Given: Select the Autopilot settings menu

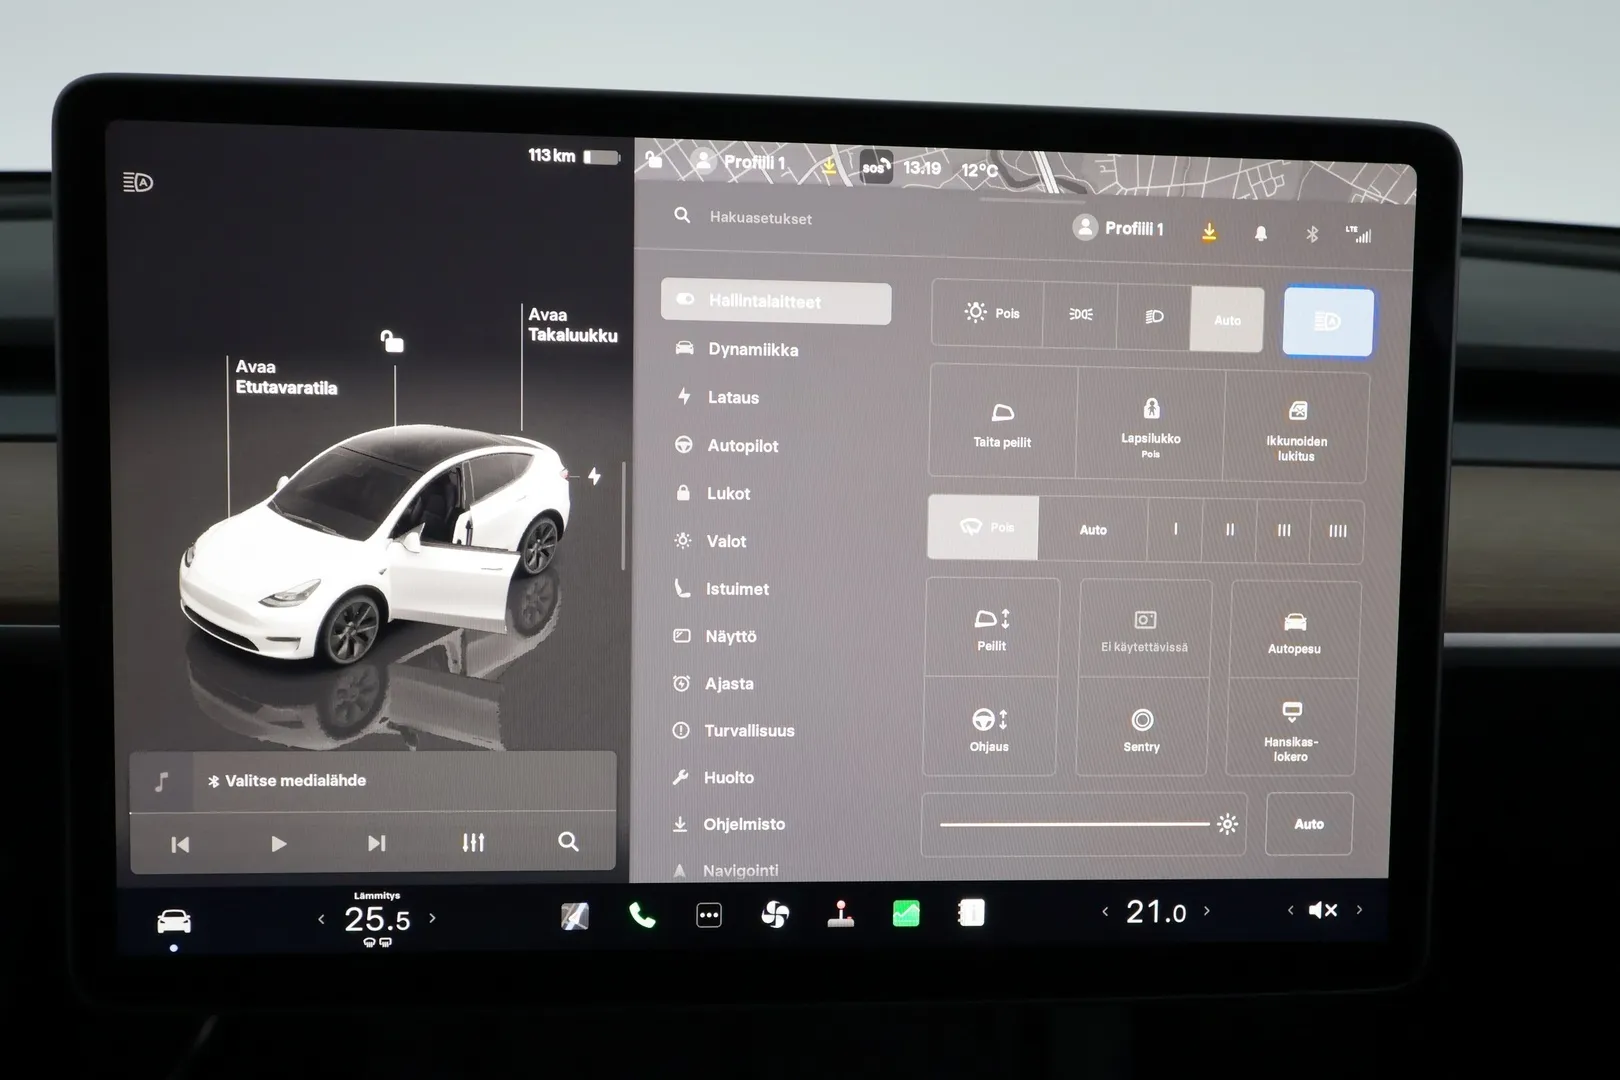Looking at the screenshot, I should [x=742, y=446].
